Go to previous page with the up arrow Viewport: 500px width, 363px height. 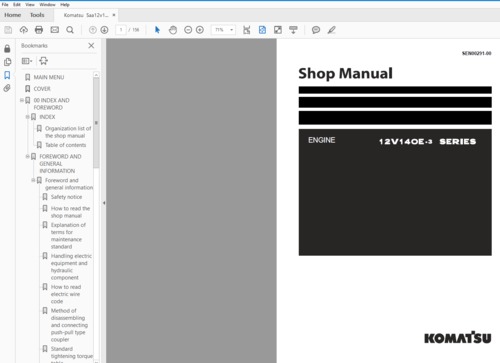coord(93,30)
